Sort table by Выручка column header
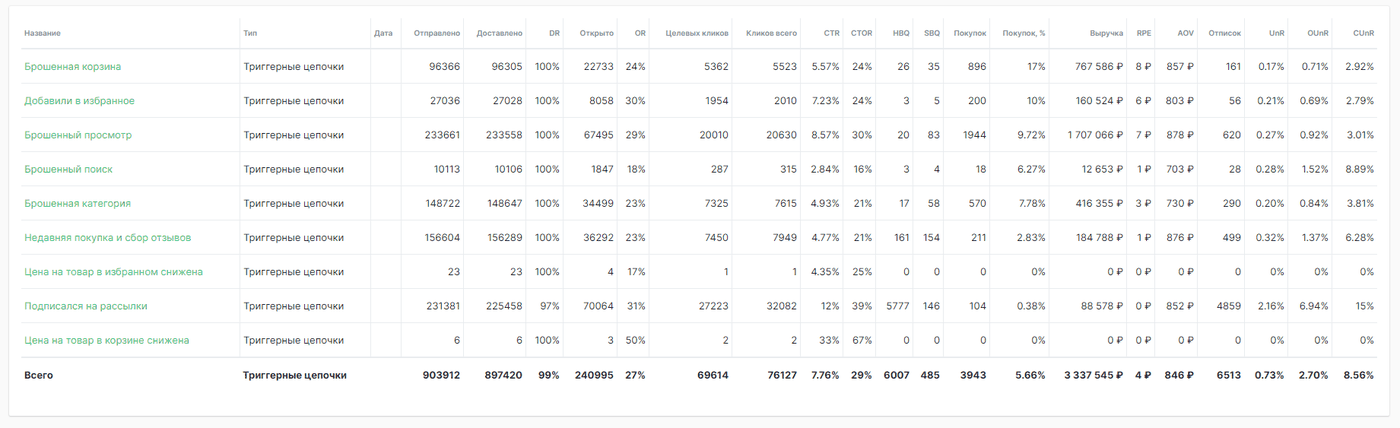Screen dimensions: 1400x428 tap(1106, 33)
